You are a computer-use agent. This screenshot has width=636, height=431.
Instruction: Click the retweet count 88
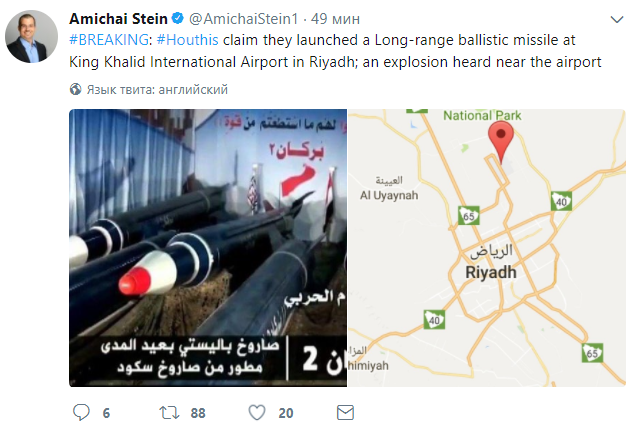pyautogui.click(x=197, y=412)
